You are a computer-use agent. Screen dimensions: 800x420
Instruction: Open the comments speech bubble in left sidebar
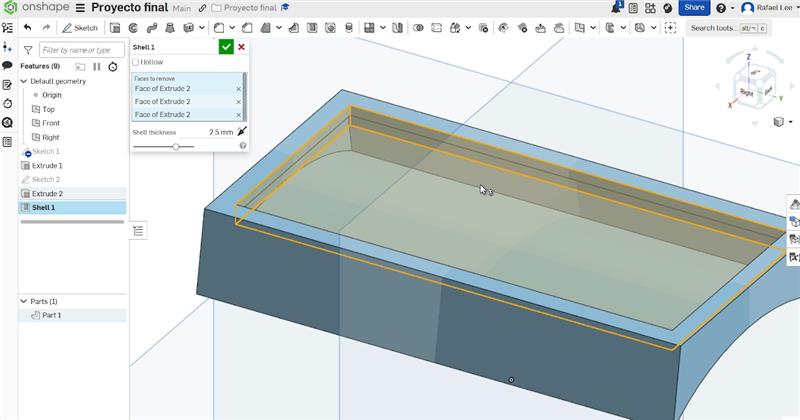pos(7,65)
